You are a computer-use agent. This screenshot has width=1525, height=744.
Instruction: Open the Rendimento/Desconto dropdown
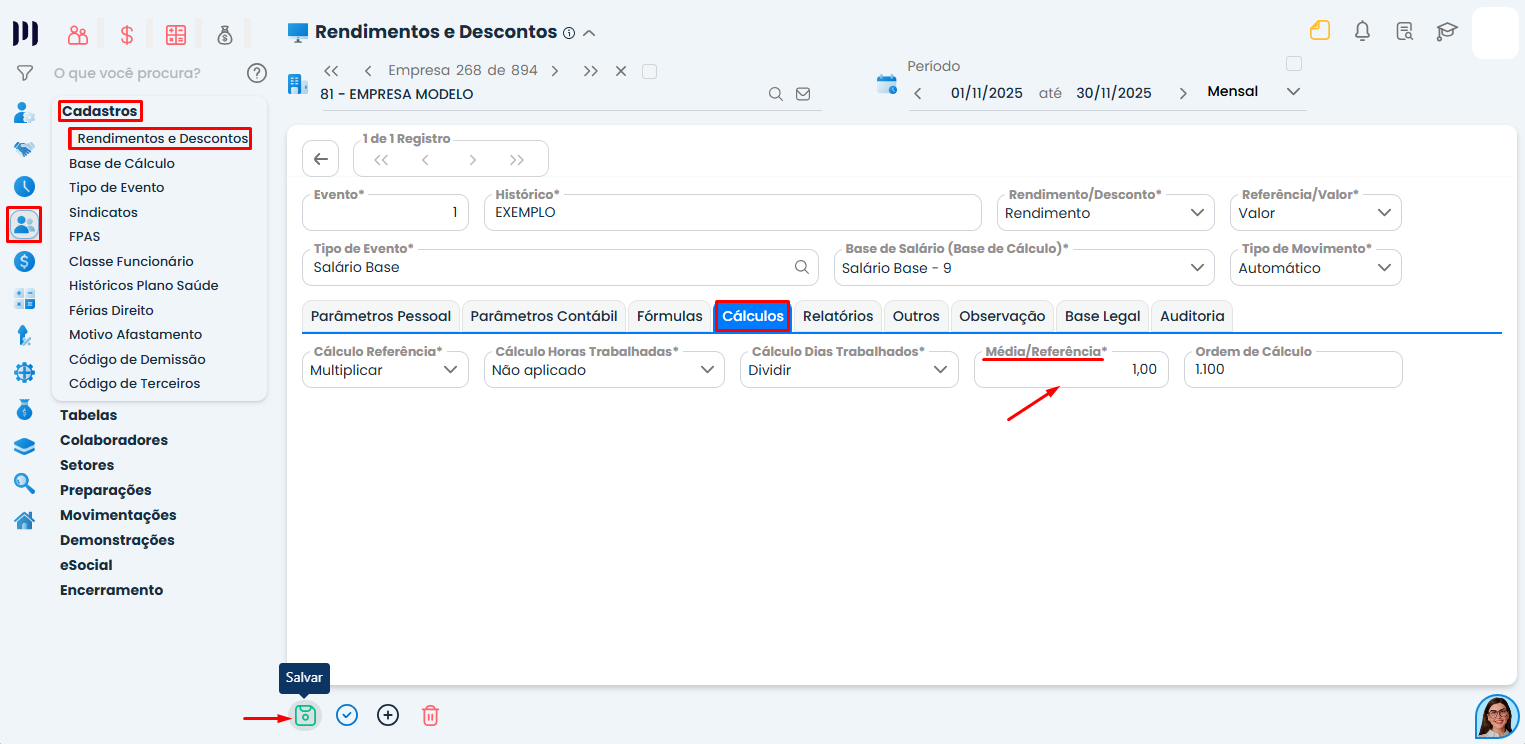coord(1104,213)
